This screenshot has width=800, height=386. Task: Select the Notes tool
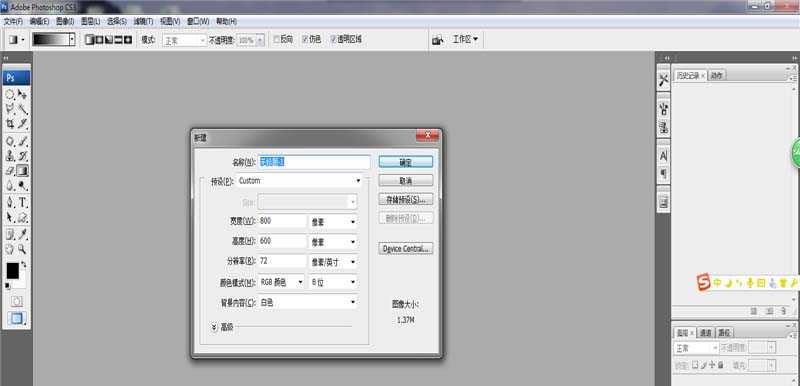[x=10, y=235]
